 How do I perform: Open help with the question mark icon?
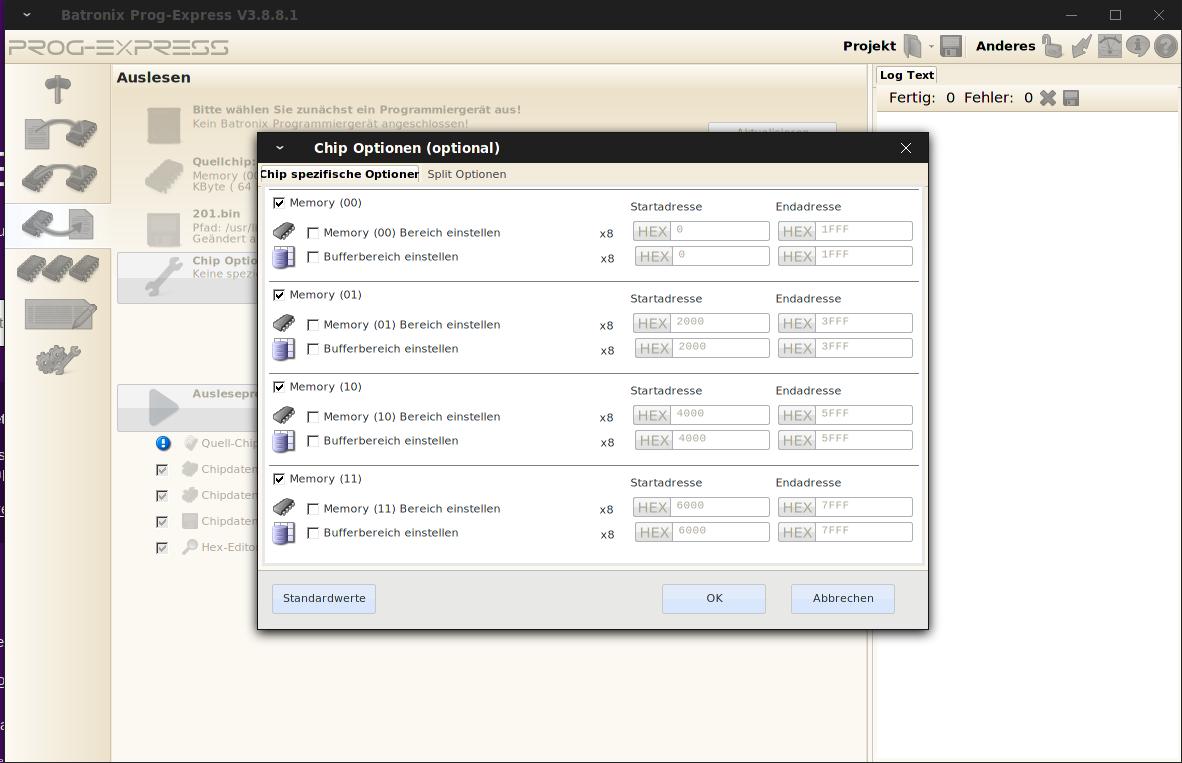1165,46
